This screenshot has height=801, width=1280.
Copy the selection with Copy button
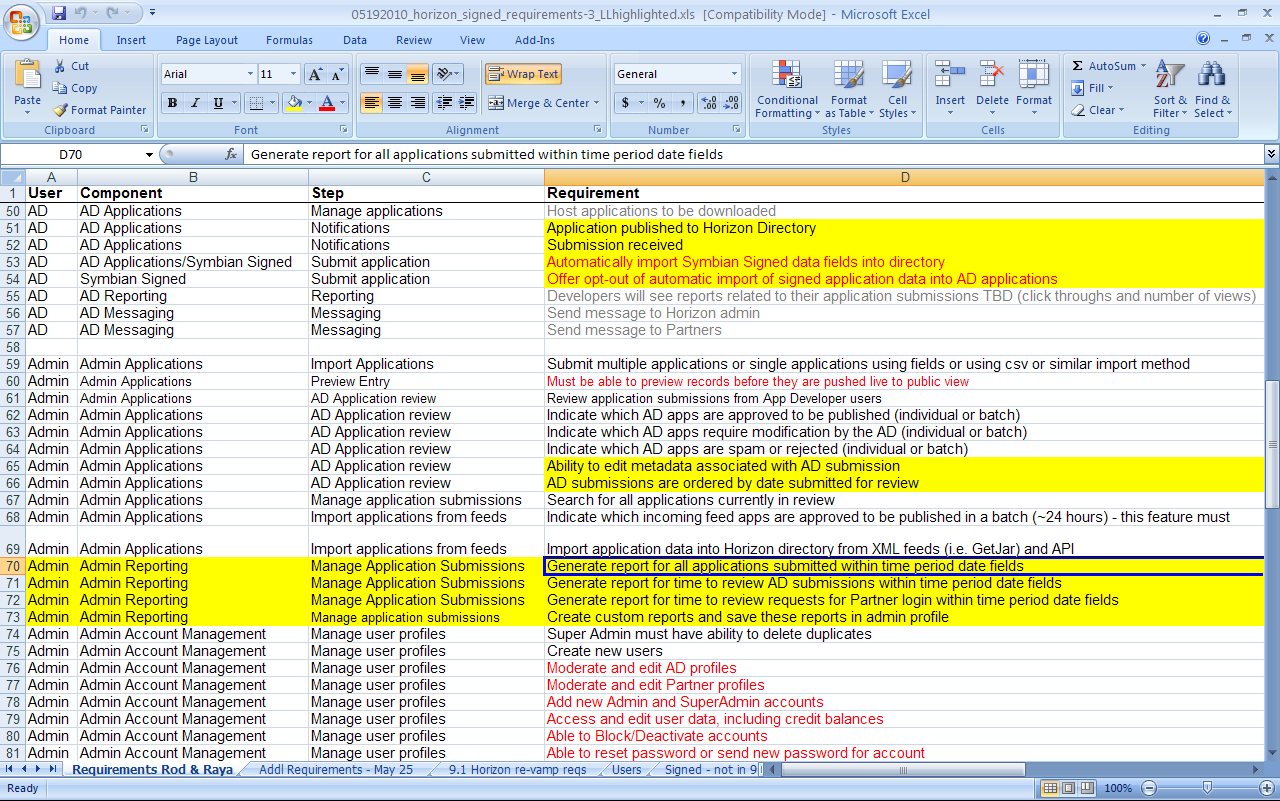pyautogui.click(x=75, y=88)
